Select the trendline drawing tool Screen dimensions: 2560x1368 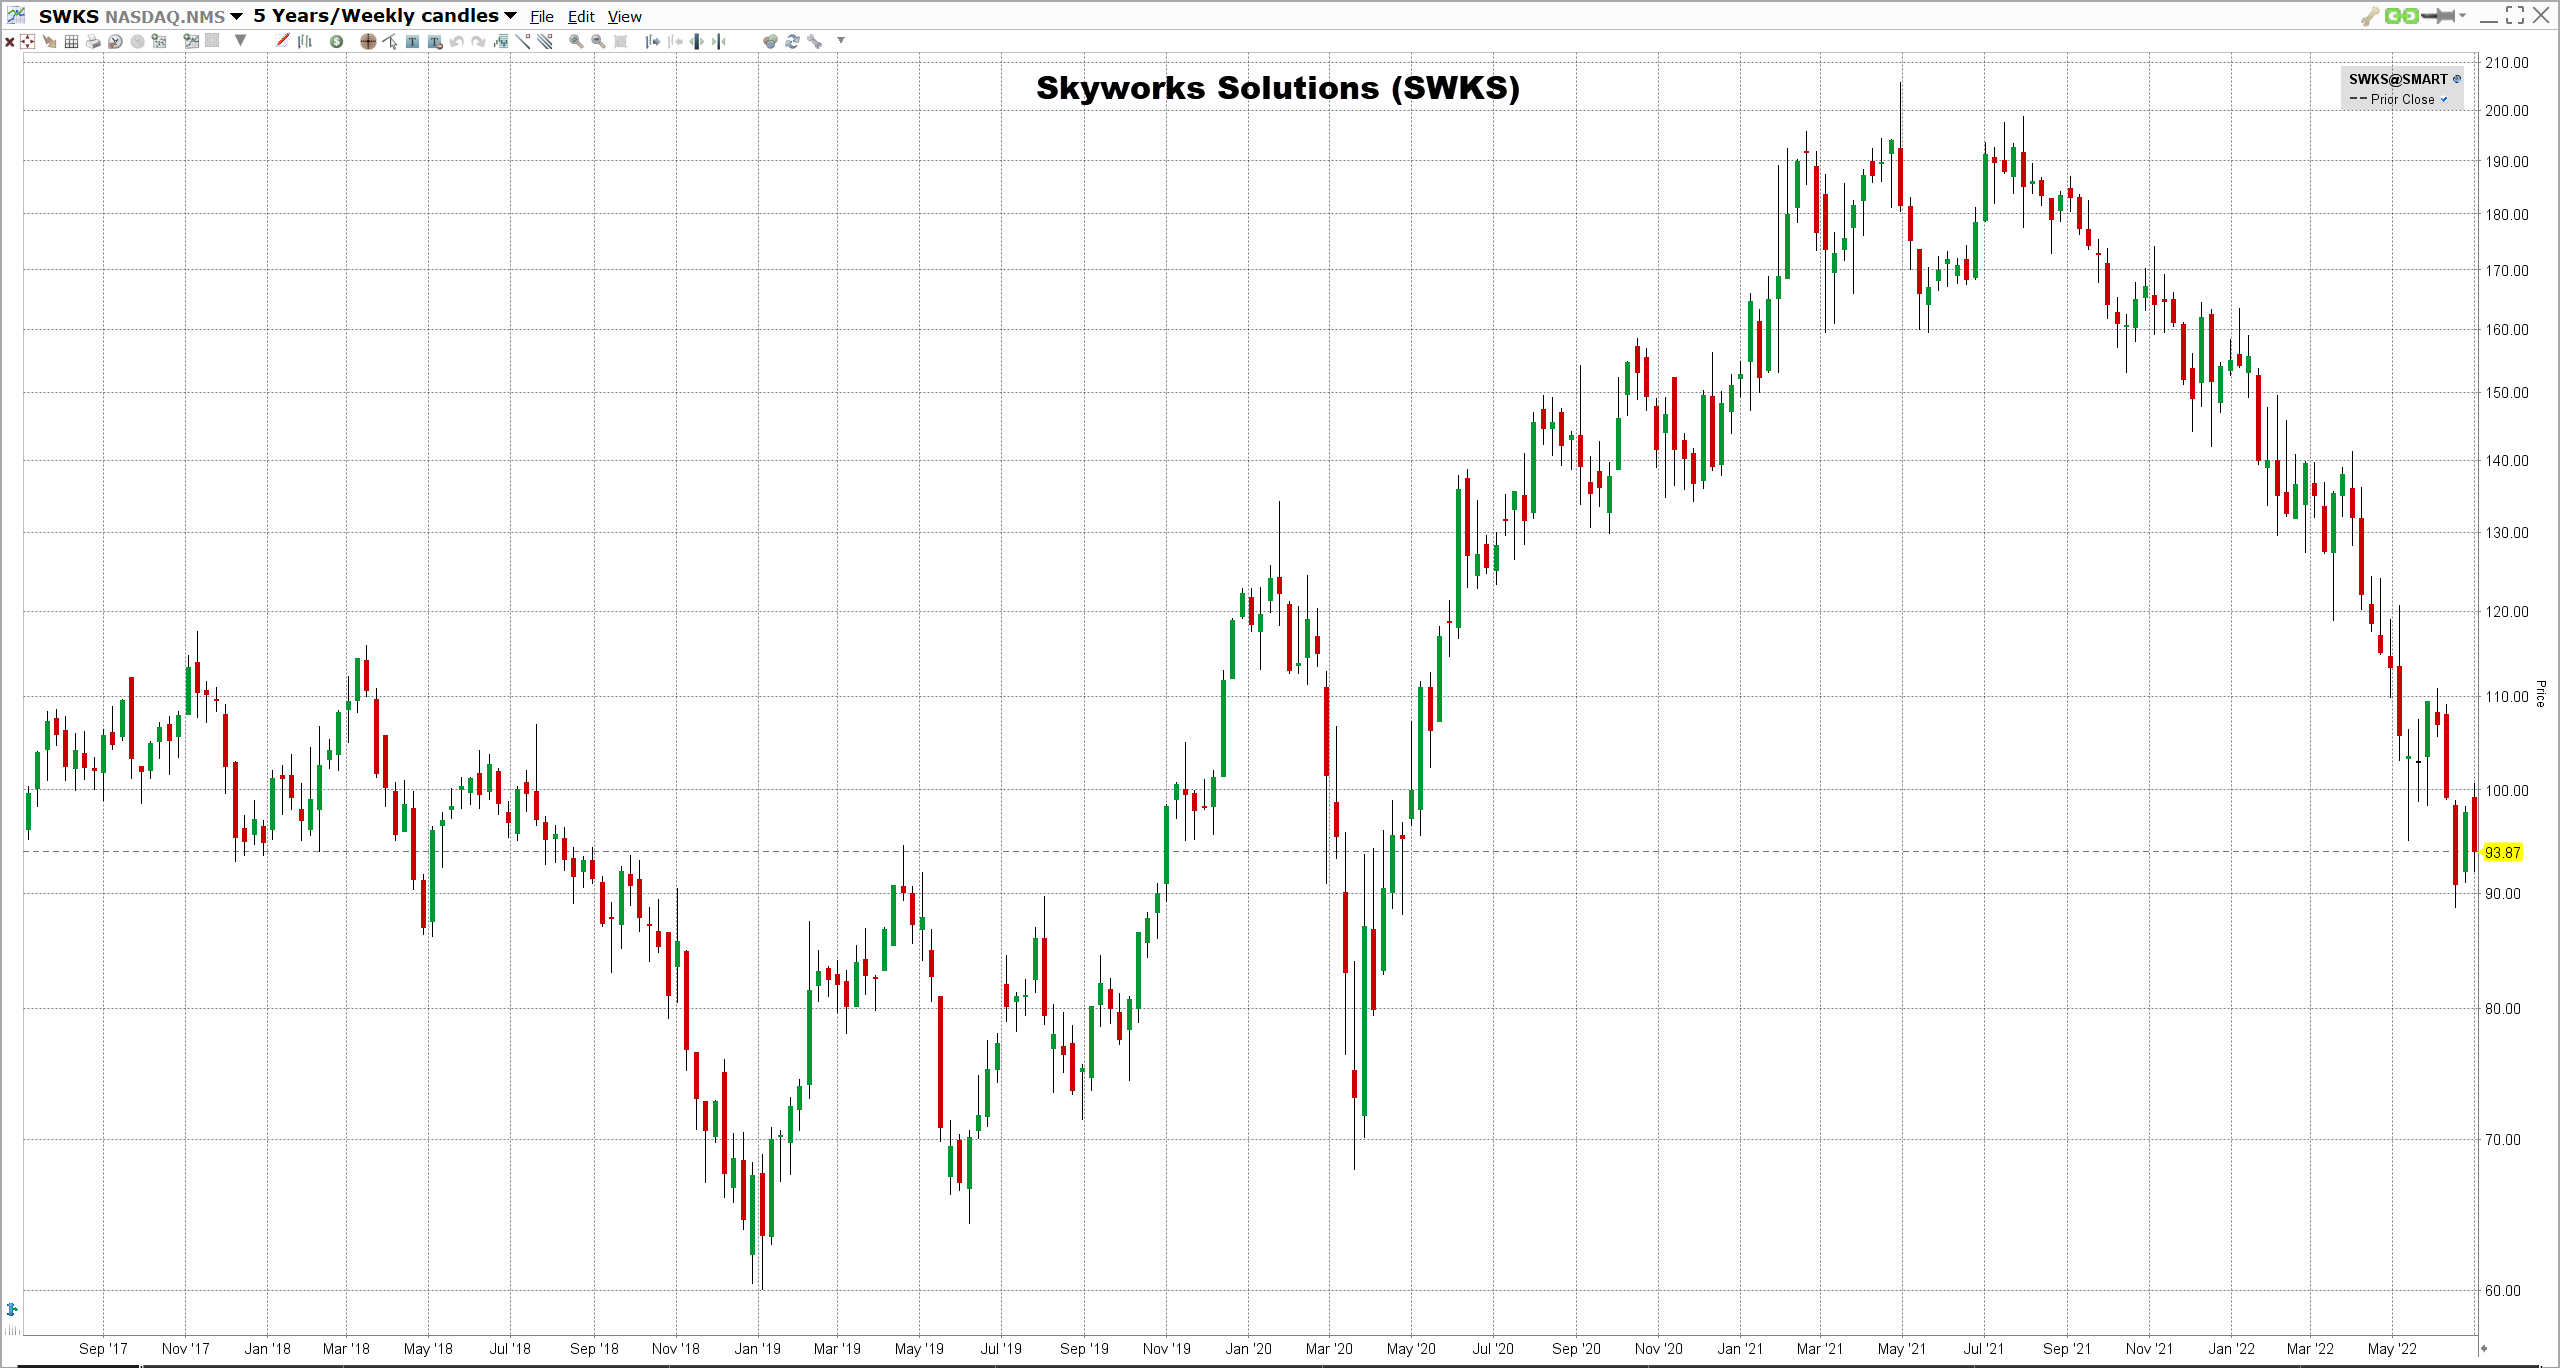tap(522, 41)
